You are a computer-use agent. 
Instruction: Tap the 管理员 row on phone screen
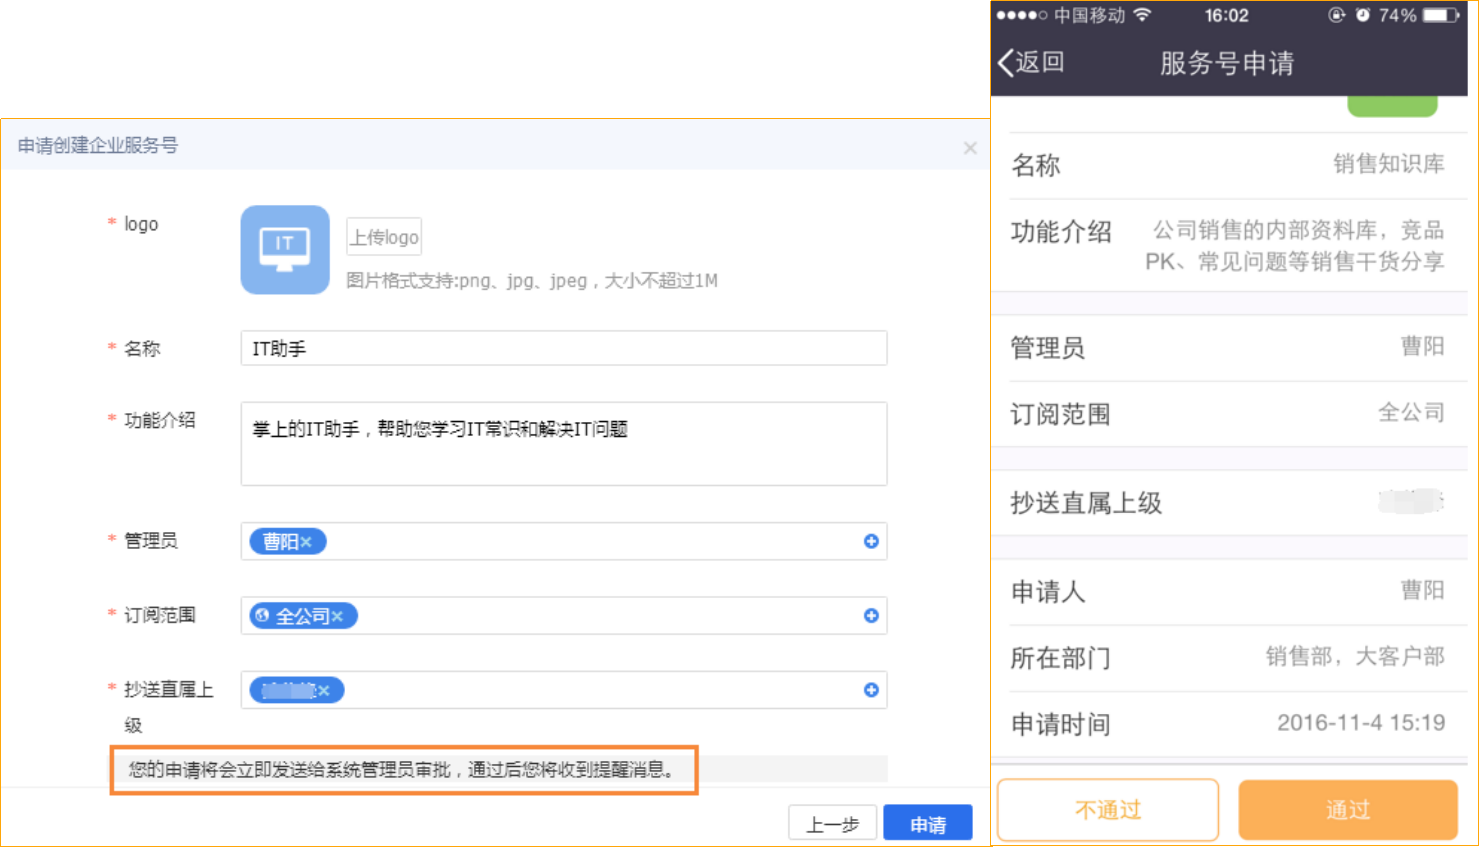click(1229, 347)
